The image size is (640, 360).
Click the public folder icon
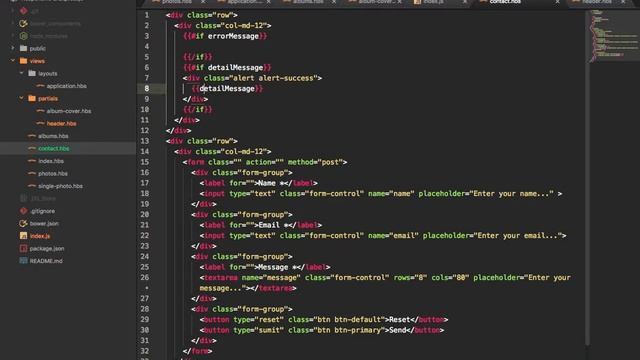click(24, 49)
